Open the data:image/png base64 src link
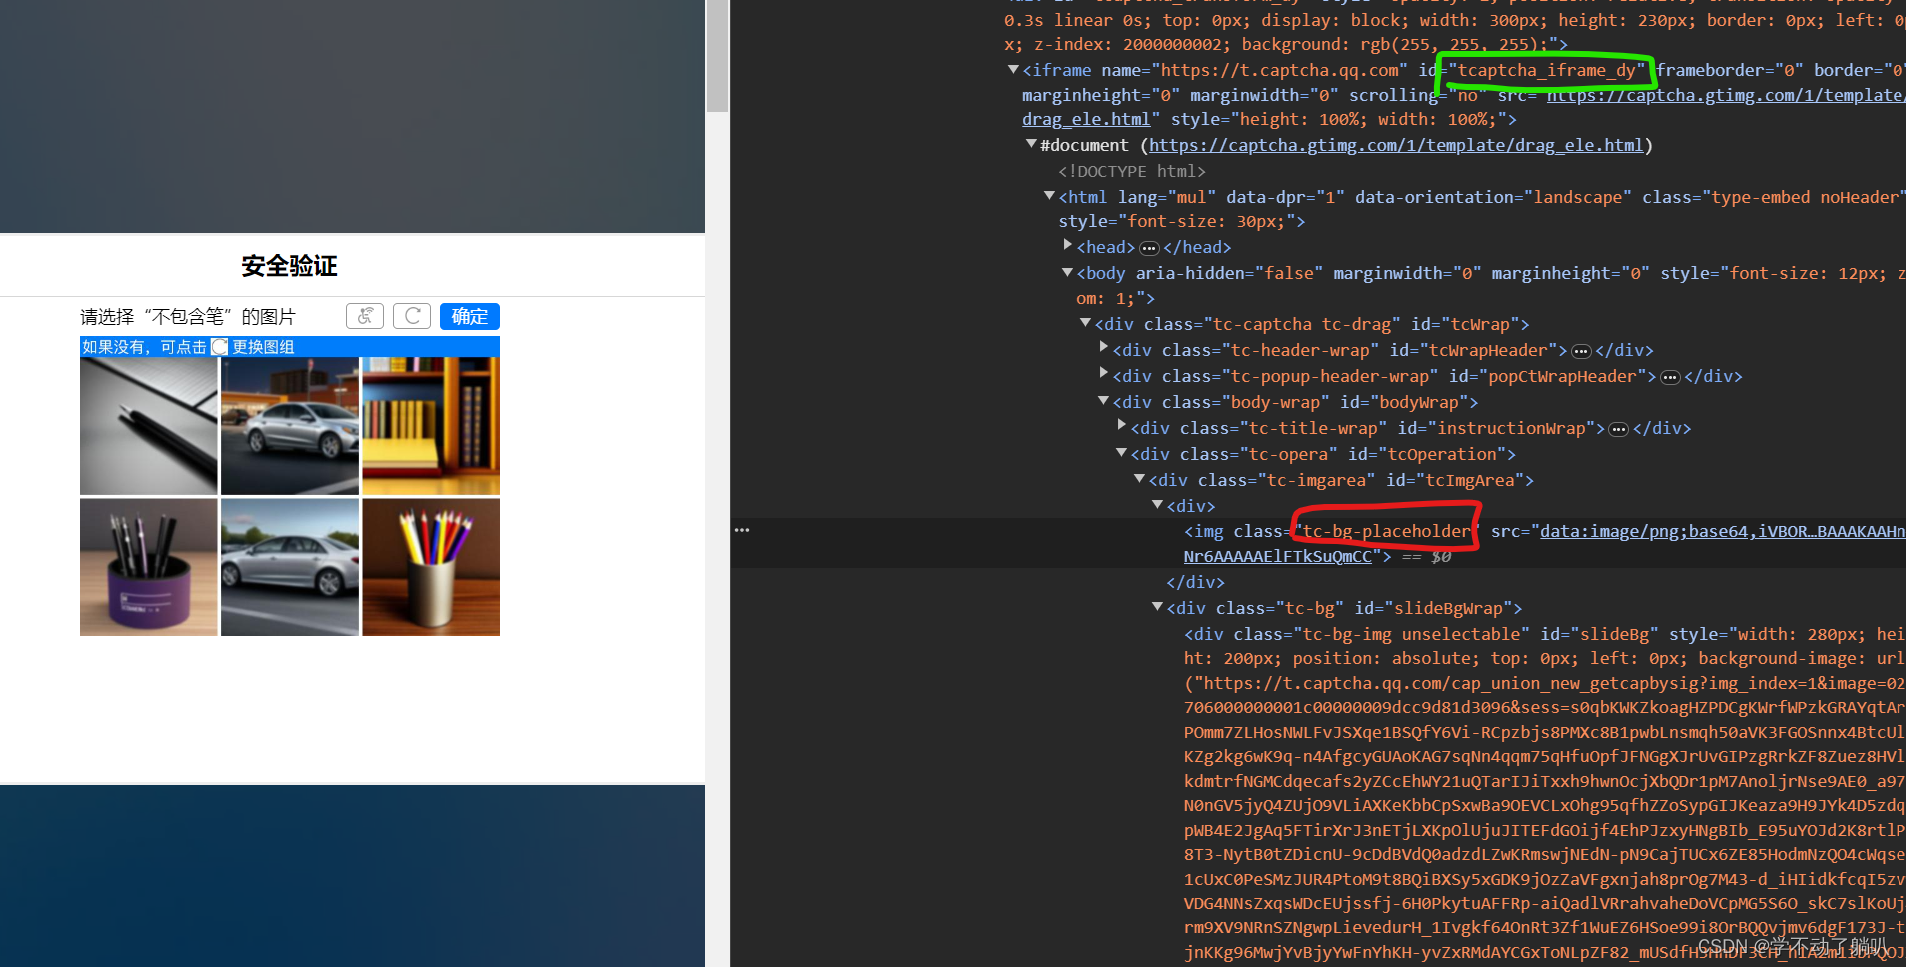 point(1720,532)
